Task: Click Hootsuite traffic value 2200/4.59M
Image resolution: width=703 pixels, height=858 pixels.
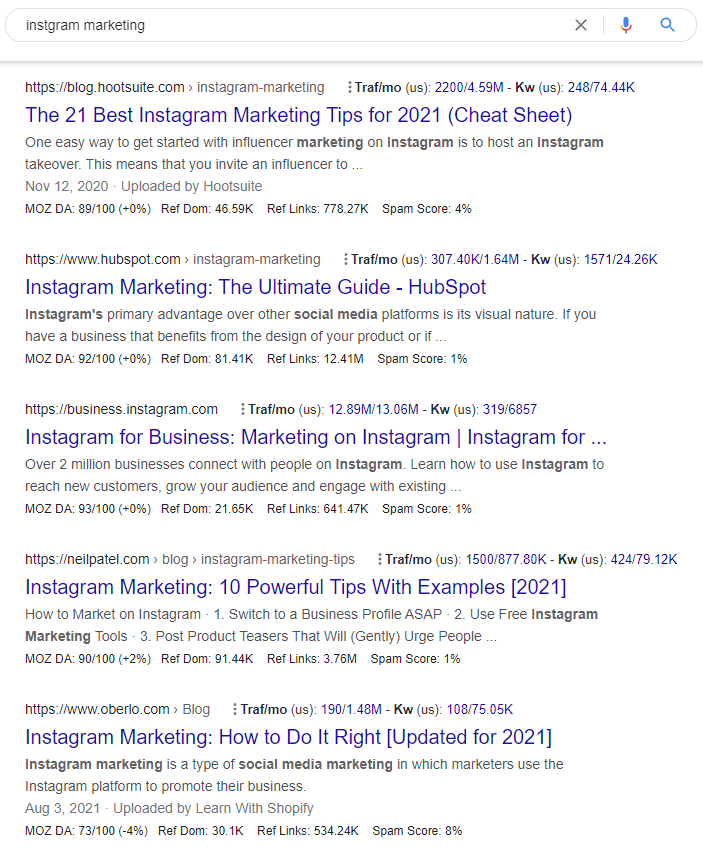Action: [x=469, y=88]
